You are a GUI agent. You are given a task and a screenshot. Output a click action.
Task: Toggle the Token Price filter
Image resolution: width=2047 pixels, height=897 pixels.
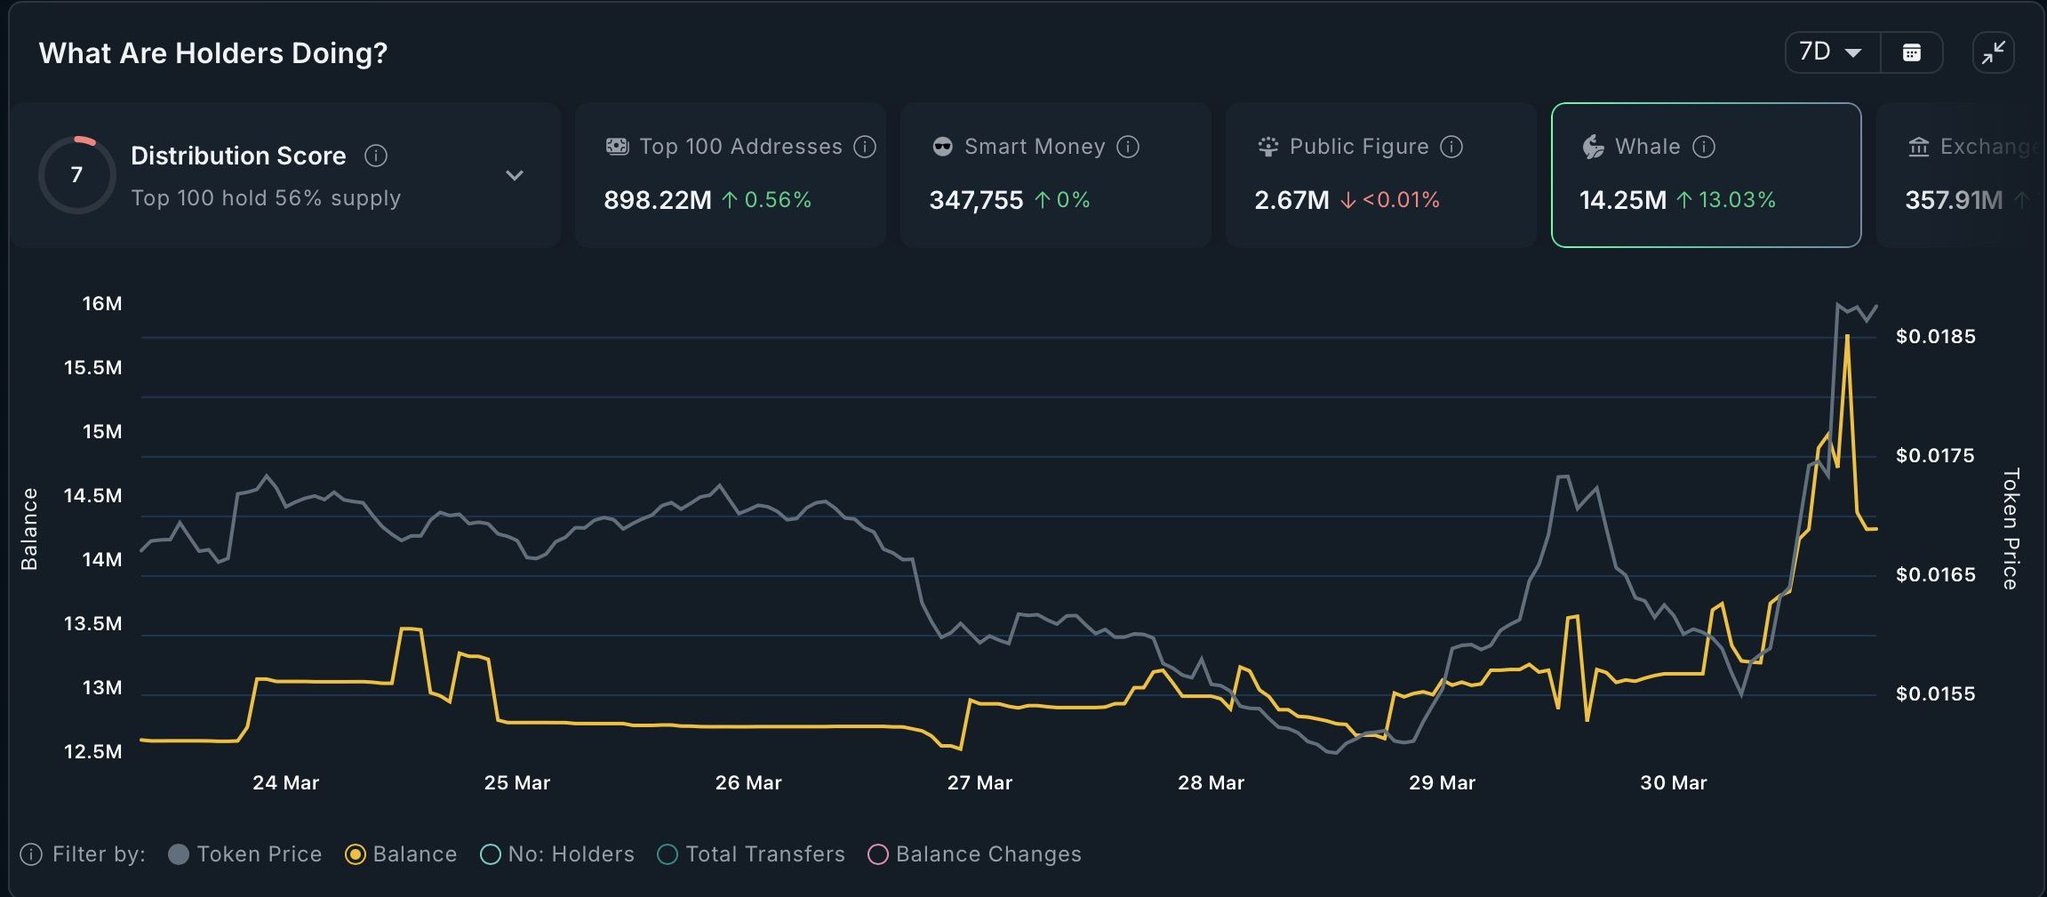(x=179, y=854)
